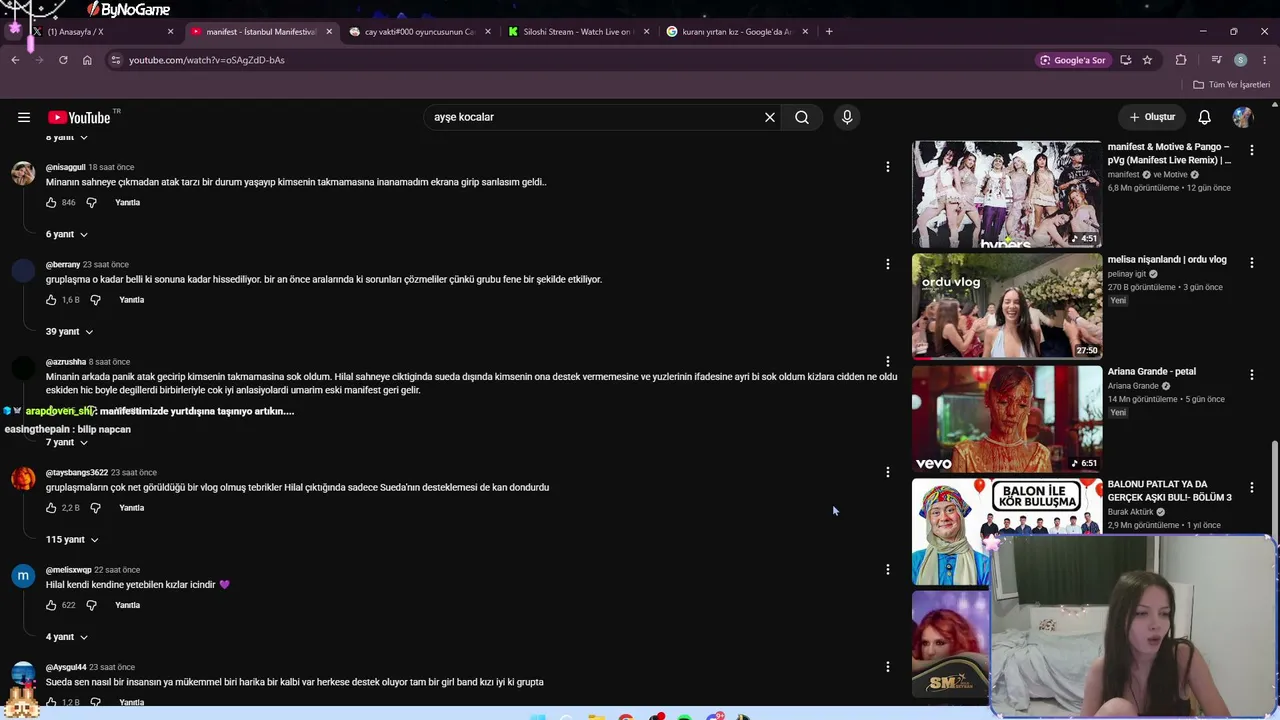The image size is (1280, 720).
Task: Open more options for @berrany's comment
Action: (887, 264)
